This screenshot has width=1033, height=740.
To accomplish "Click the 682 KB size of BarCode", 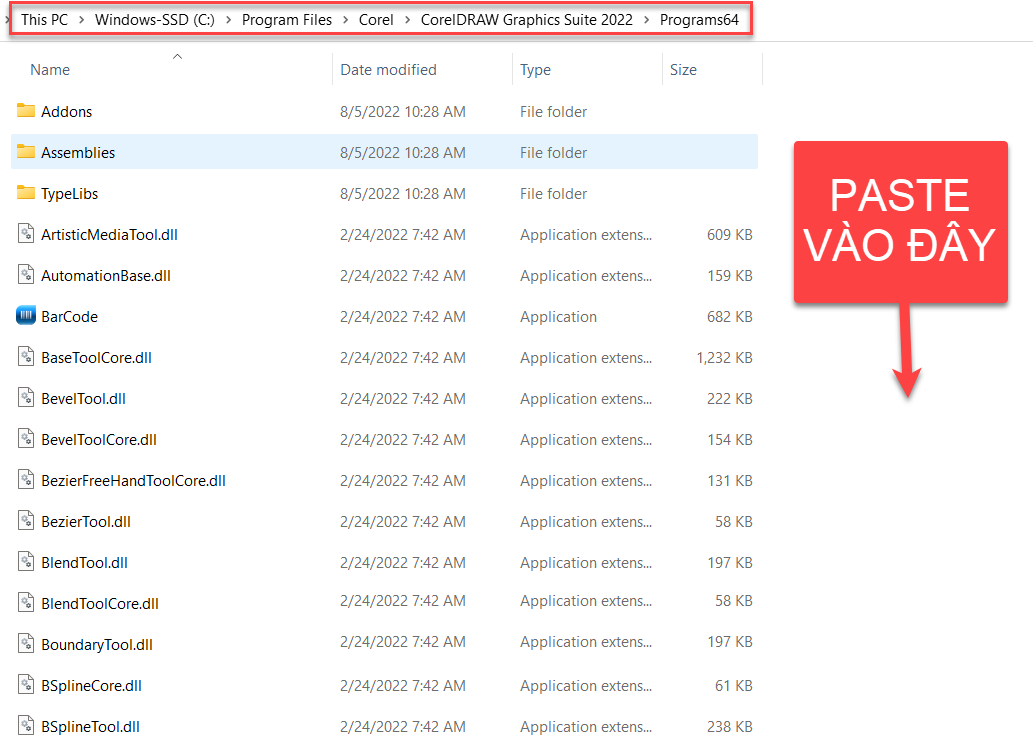I will point(729,316).
